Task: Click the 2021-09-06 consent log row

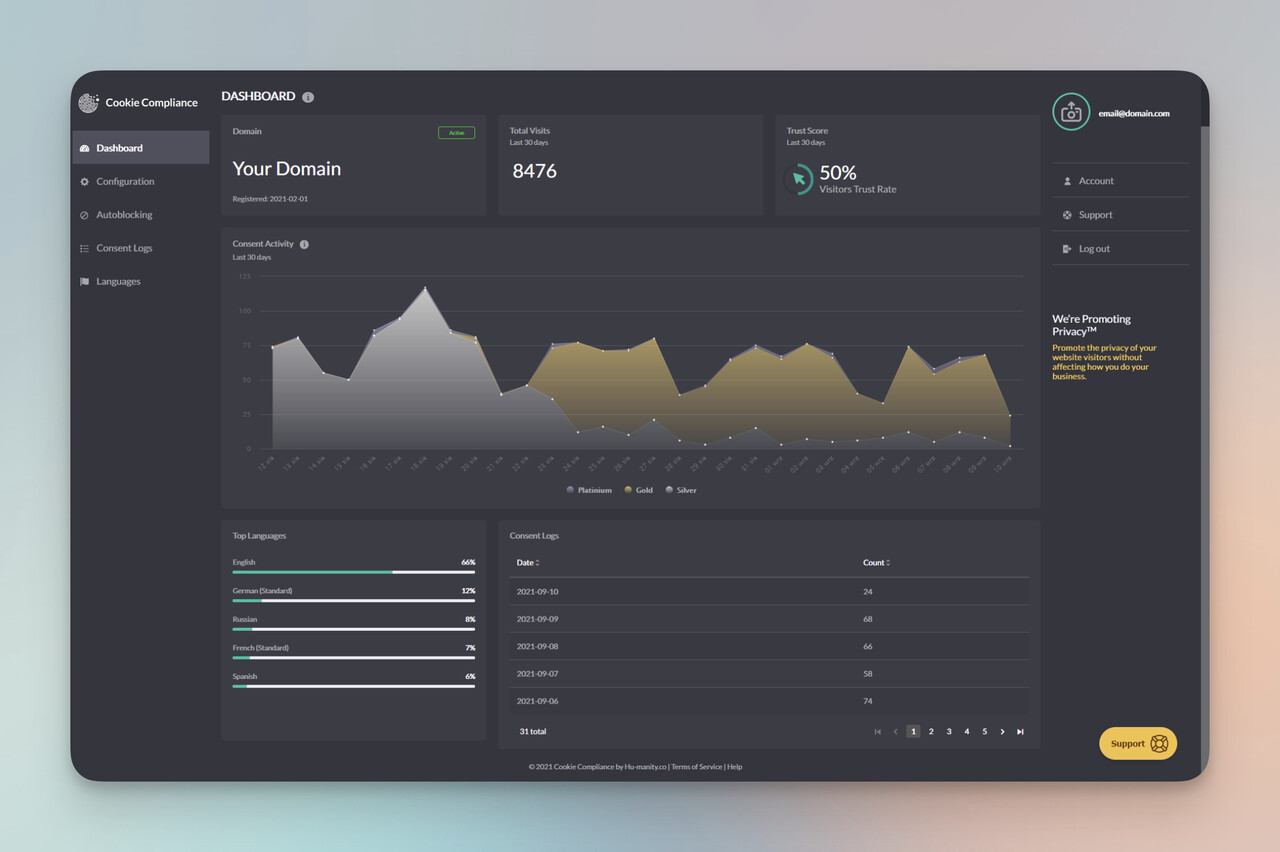Action: [769, 701]
